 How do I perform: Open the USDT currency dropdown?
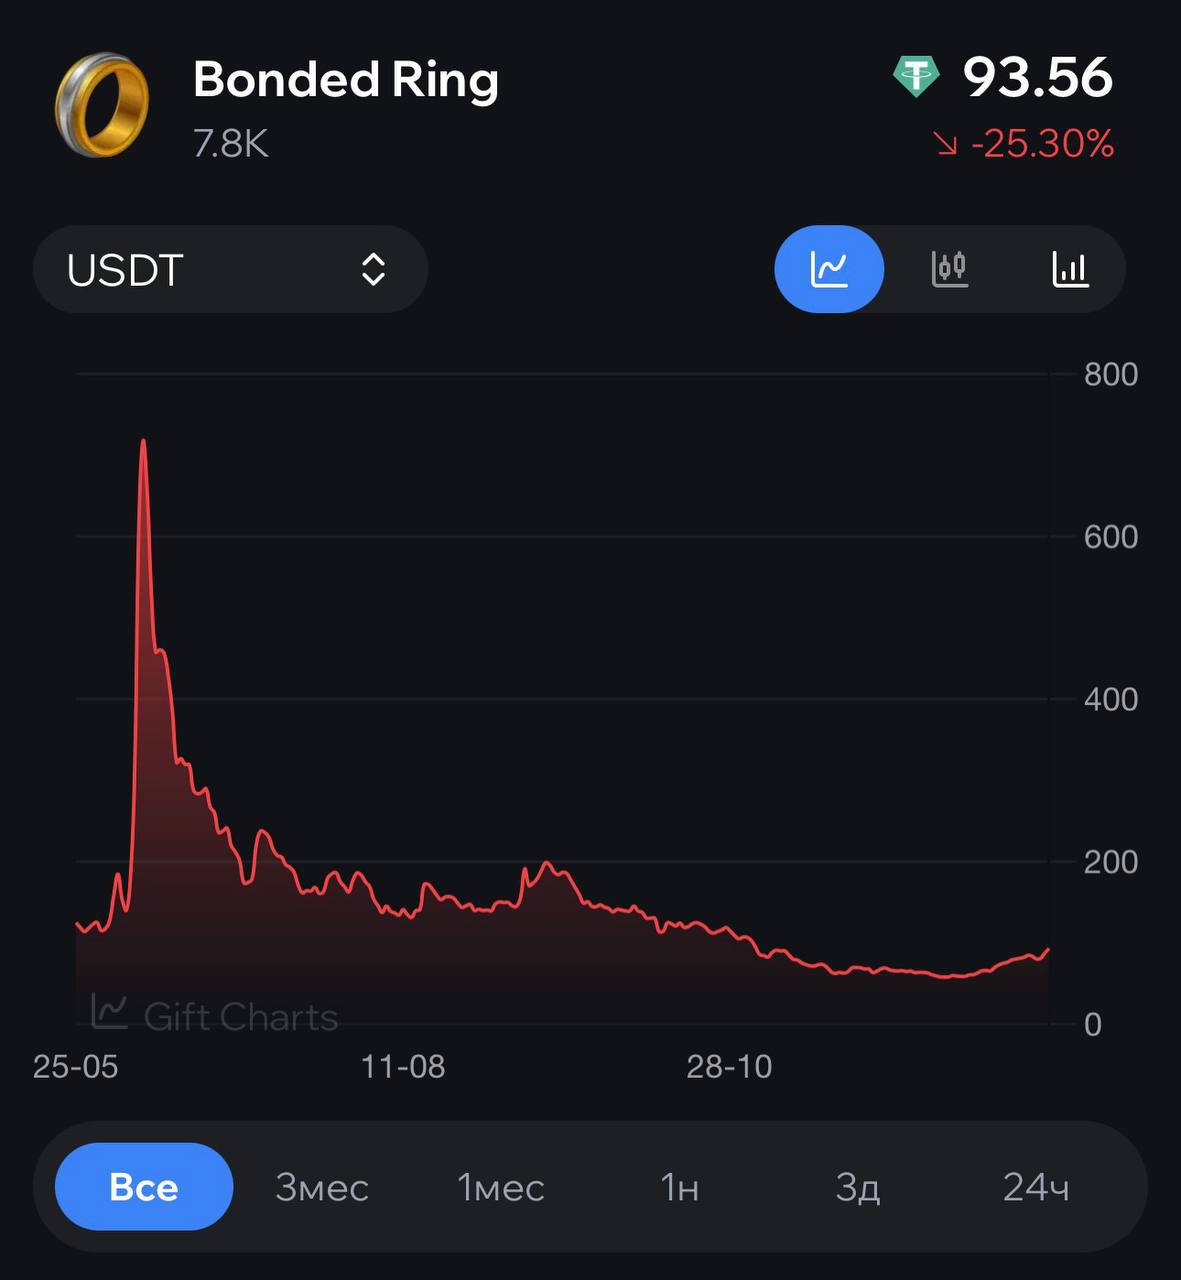tap(230, 270)
